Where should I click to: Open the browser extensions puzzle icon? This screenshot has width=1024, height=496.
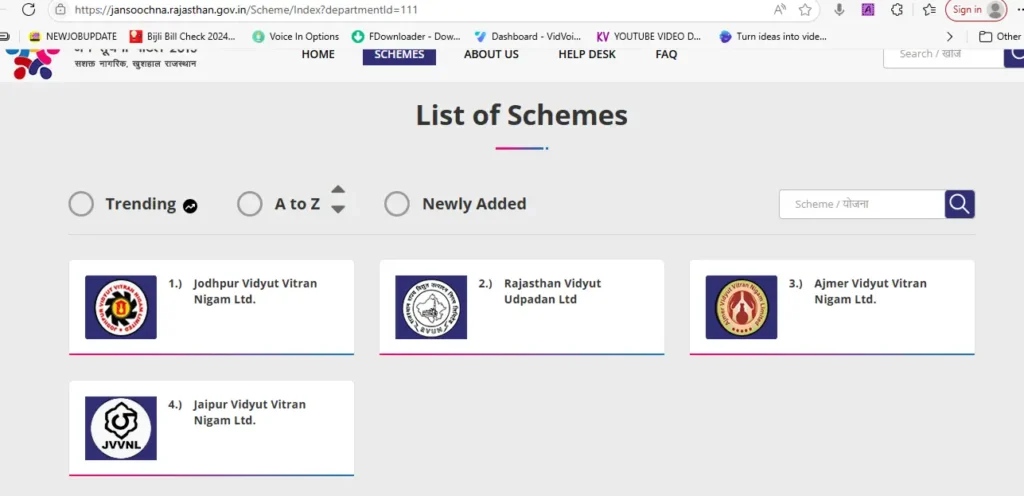897,10
